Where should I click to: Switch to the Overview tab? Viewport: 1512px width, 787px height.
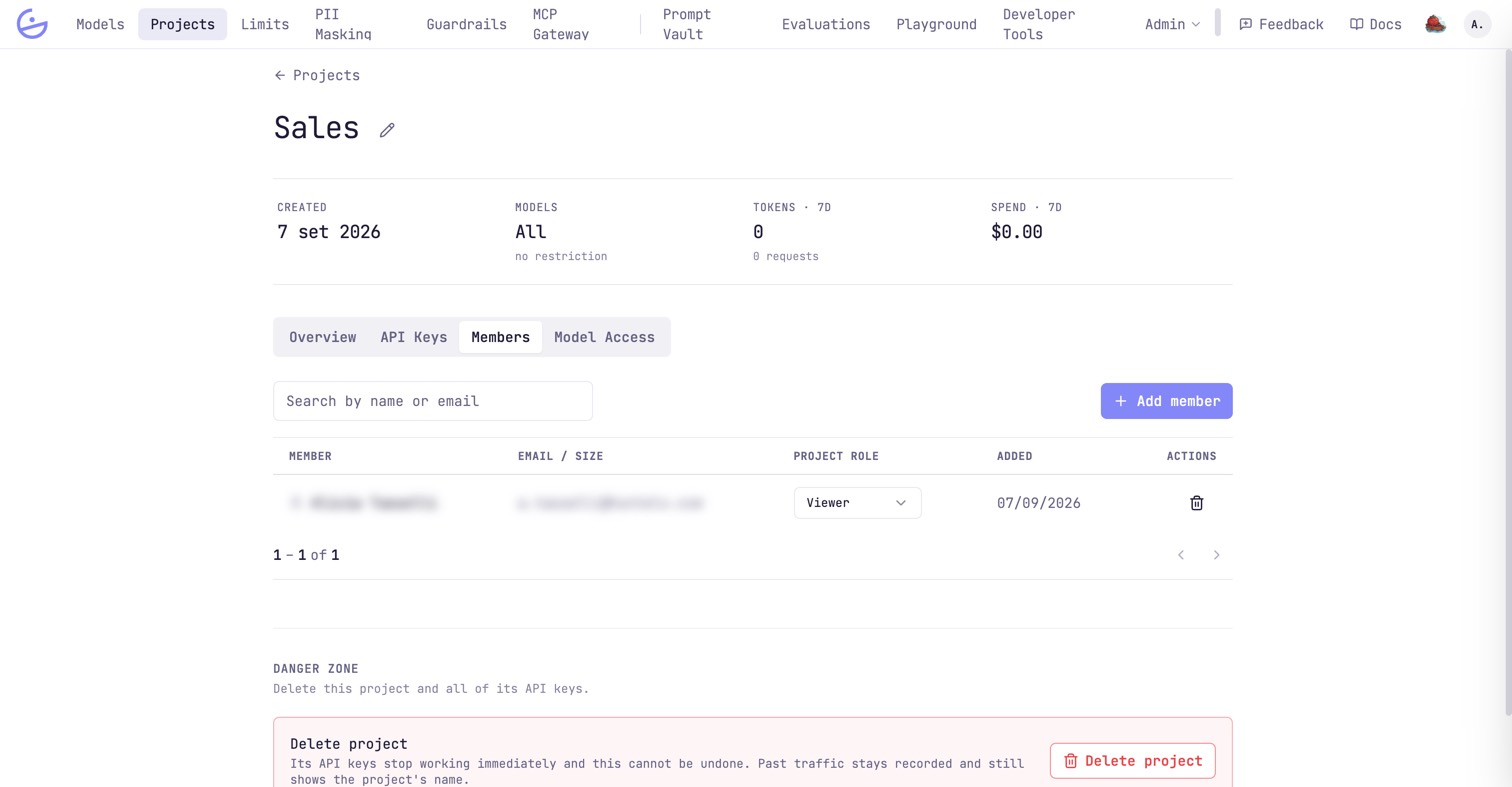322,337
